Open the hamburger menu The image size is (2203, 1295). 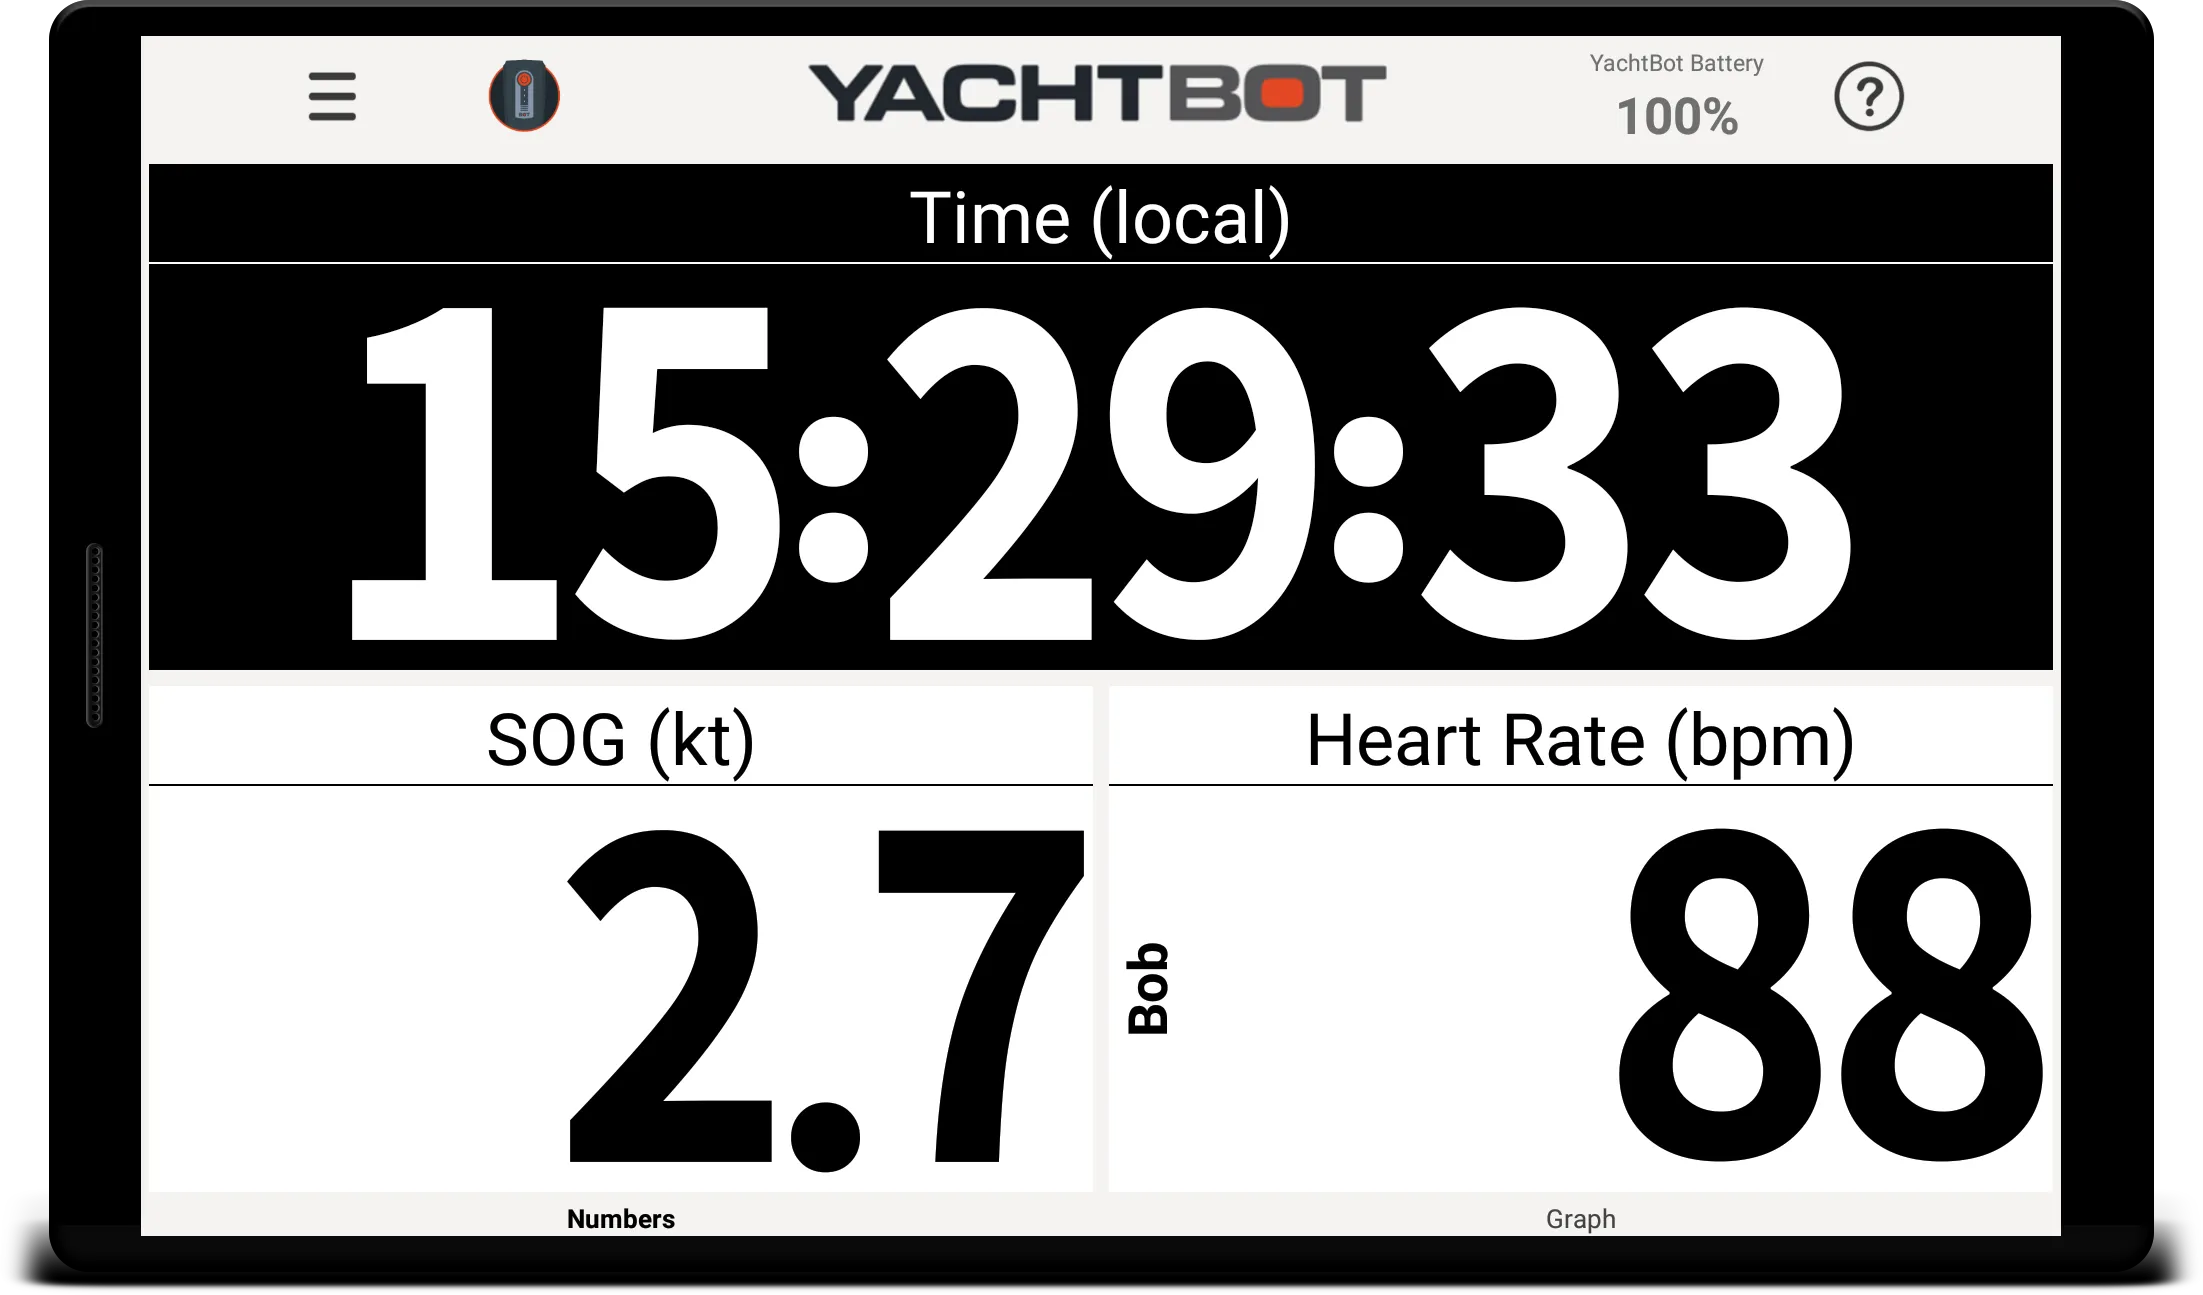[331, 96]
